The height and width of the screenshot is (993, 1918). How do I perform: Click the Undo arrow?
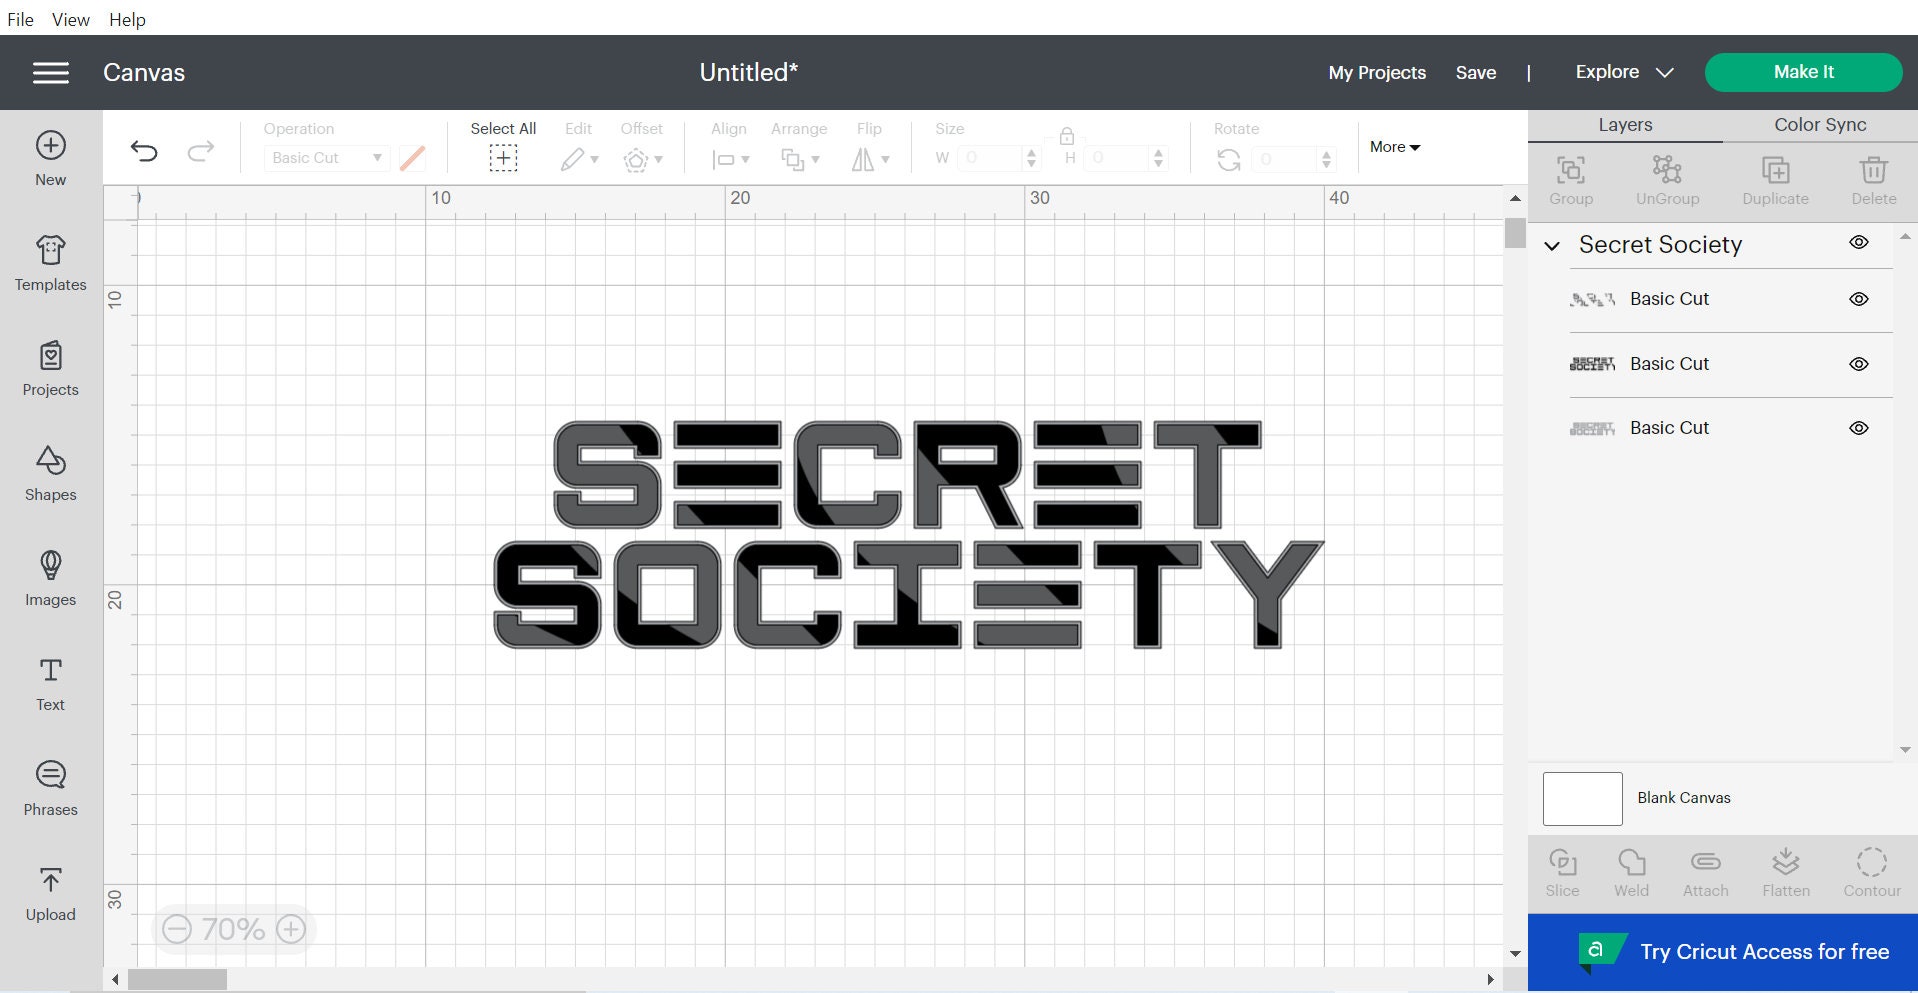point(144,150)
